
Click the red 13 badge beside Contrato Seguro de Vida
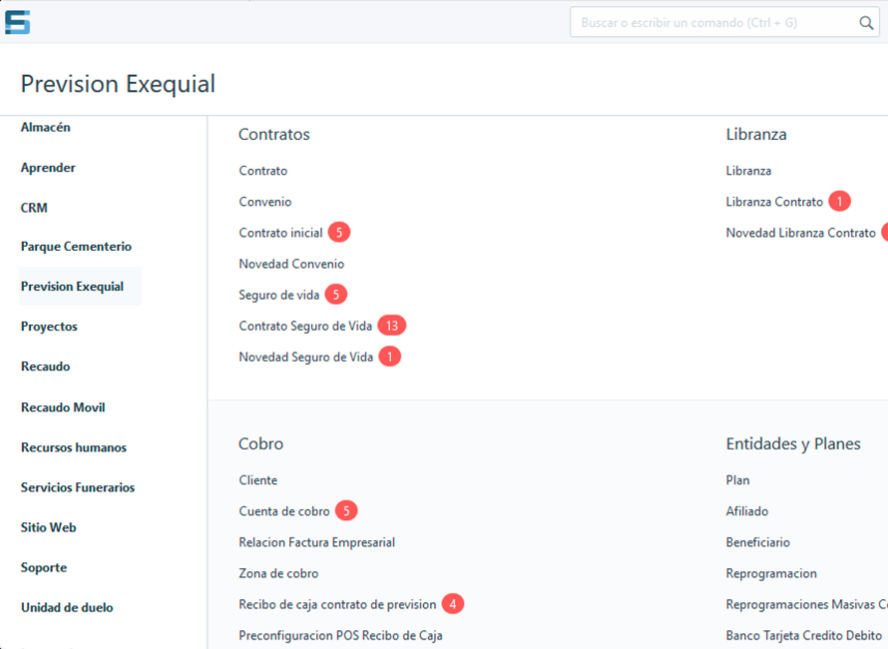pyautogui.click(x=392, y=326)
